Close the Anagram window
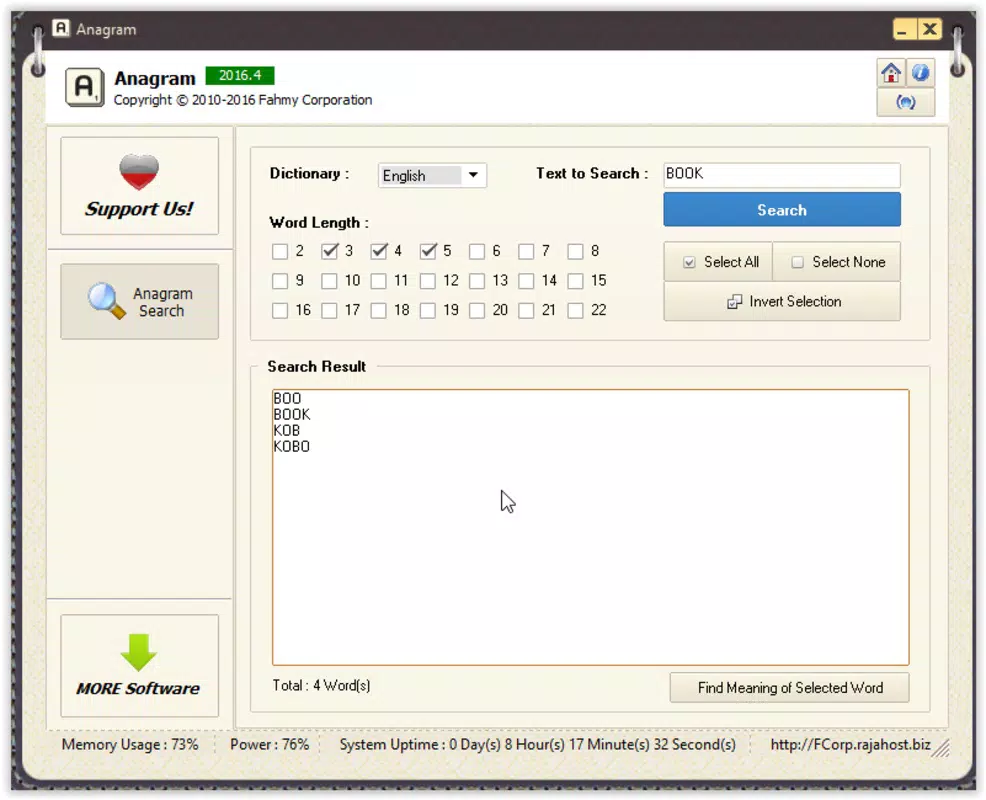 929,29
